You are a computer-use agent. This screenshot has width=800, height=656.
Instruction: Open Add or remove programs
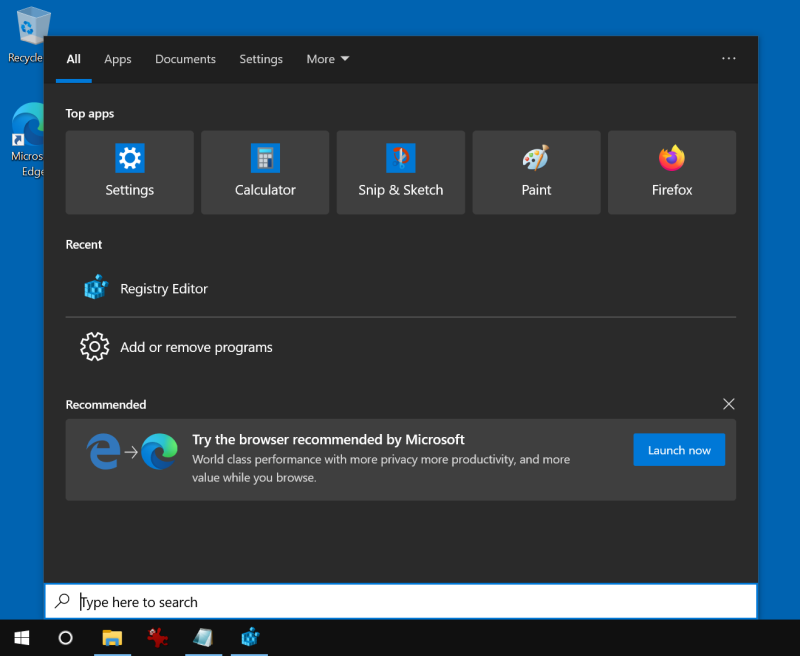pos(196,347)
